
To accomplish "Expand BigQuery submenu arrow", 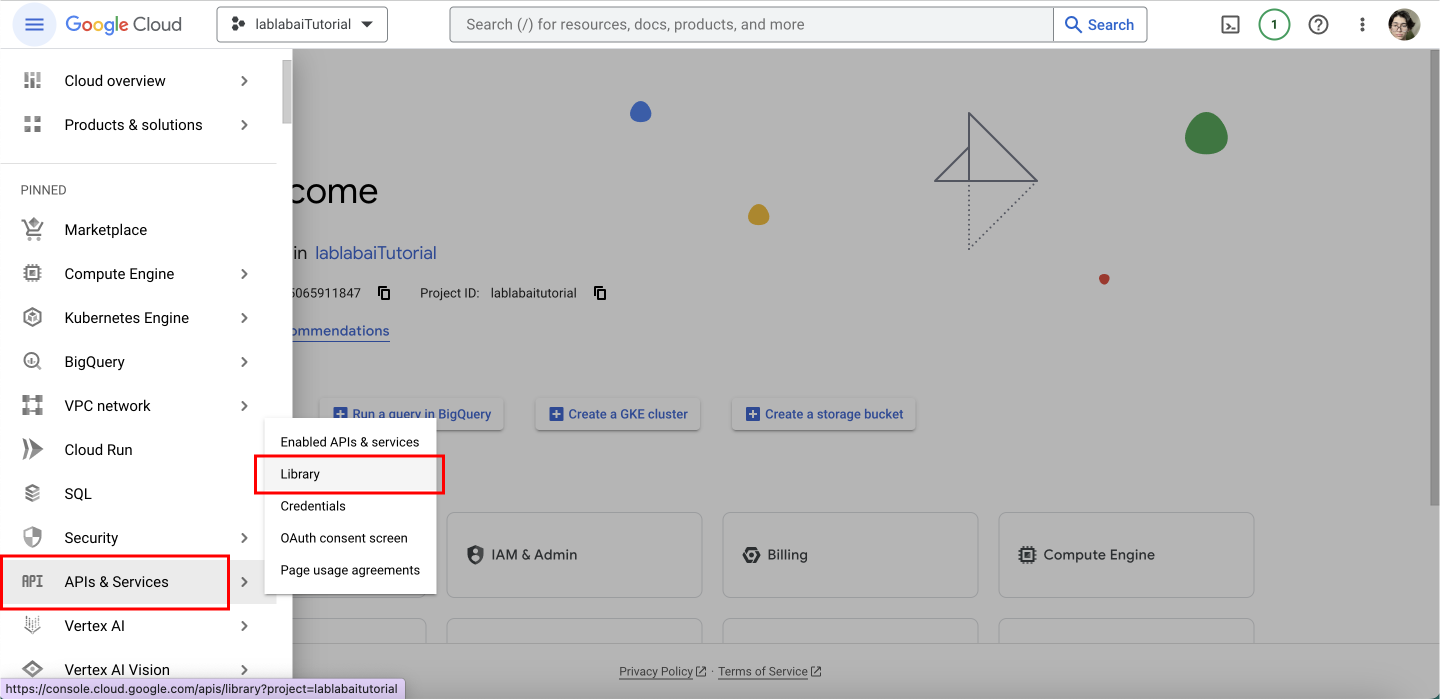I will pos(244,362).
